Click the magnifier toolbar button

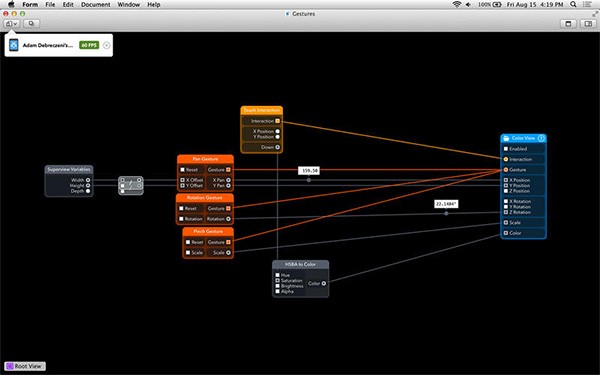coord(31,24)
